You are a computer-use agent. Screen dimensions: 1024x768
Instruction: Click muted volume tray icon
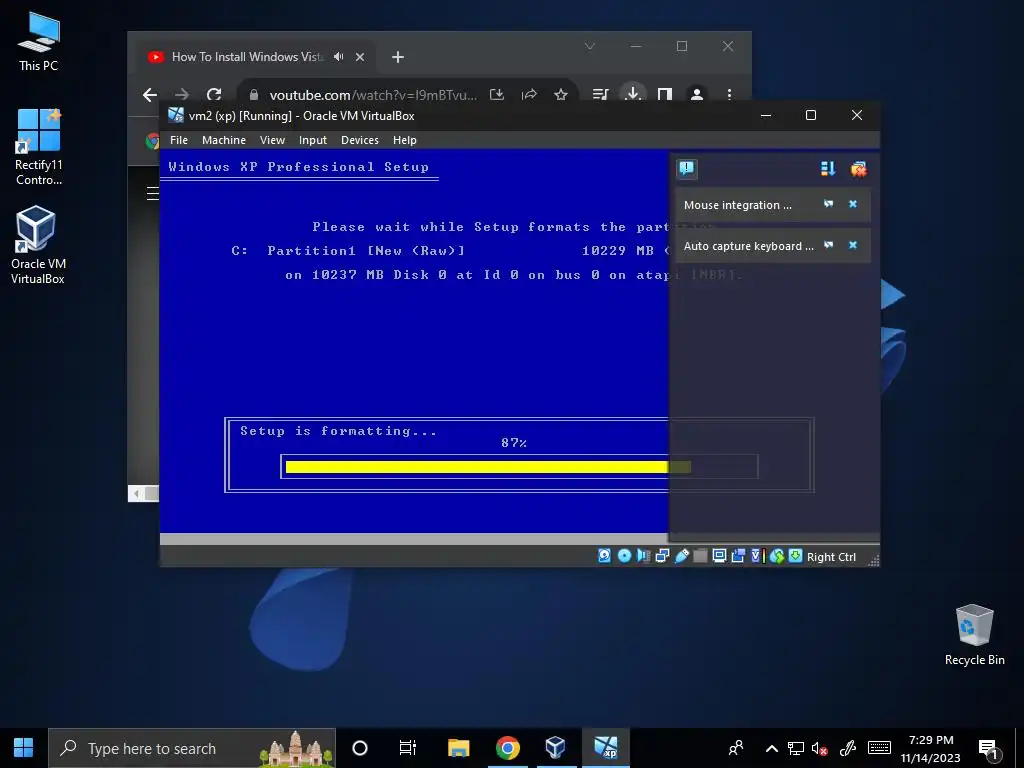coord(820,748)
